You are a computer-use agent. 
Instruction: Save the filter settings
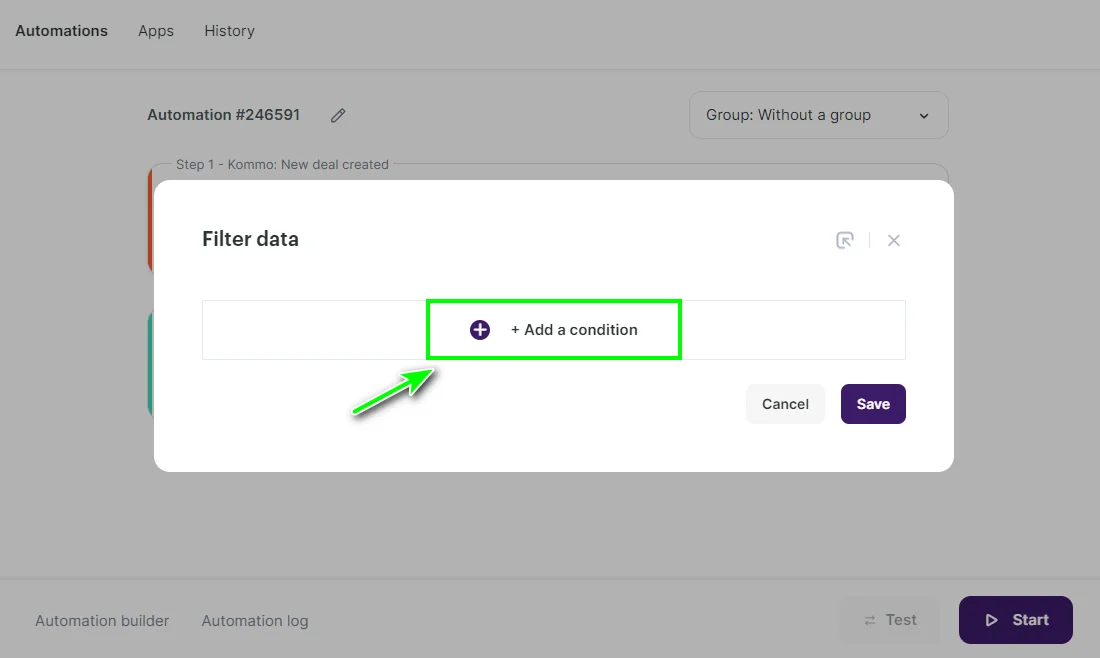tap(872, 404)
